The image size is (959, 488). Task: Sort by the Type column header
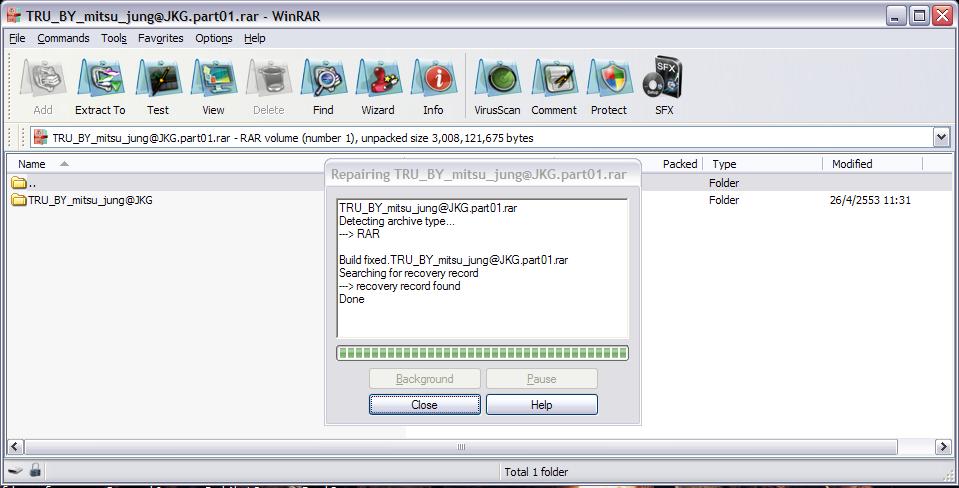click(724, 164)
